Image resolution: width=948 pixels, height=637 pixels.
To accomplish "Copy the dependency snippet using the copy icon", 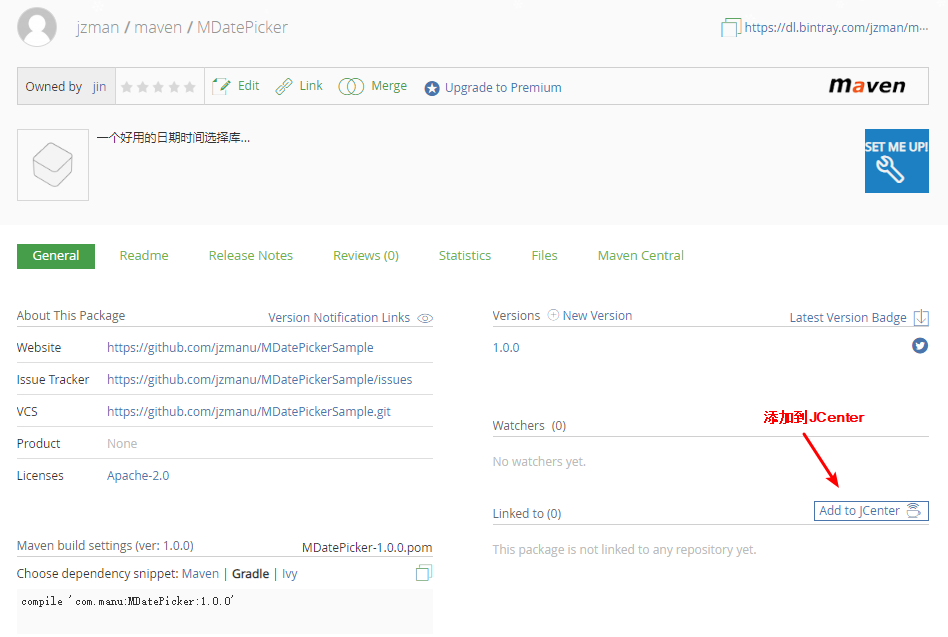I will [x=423, y=572].
